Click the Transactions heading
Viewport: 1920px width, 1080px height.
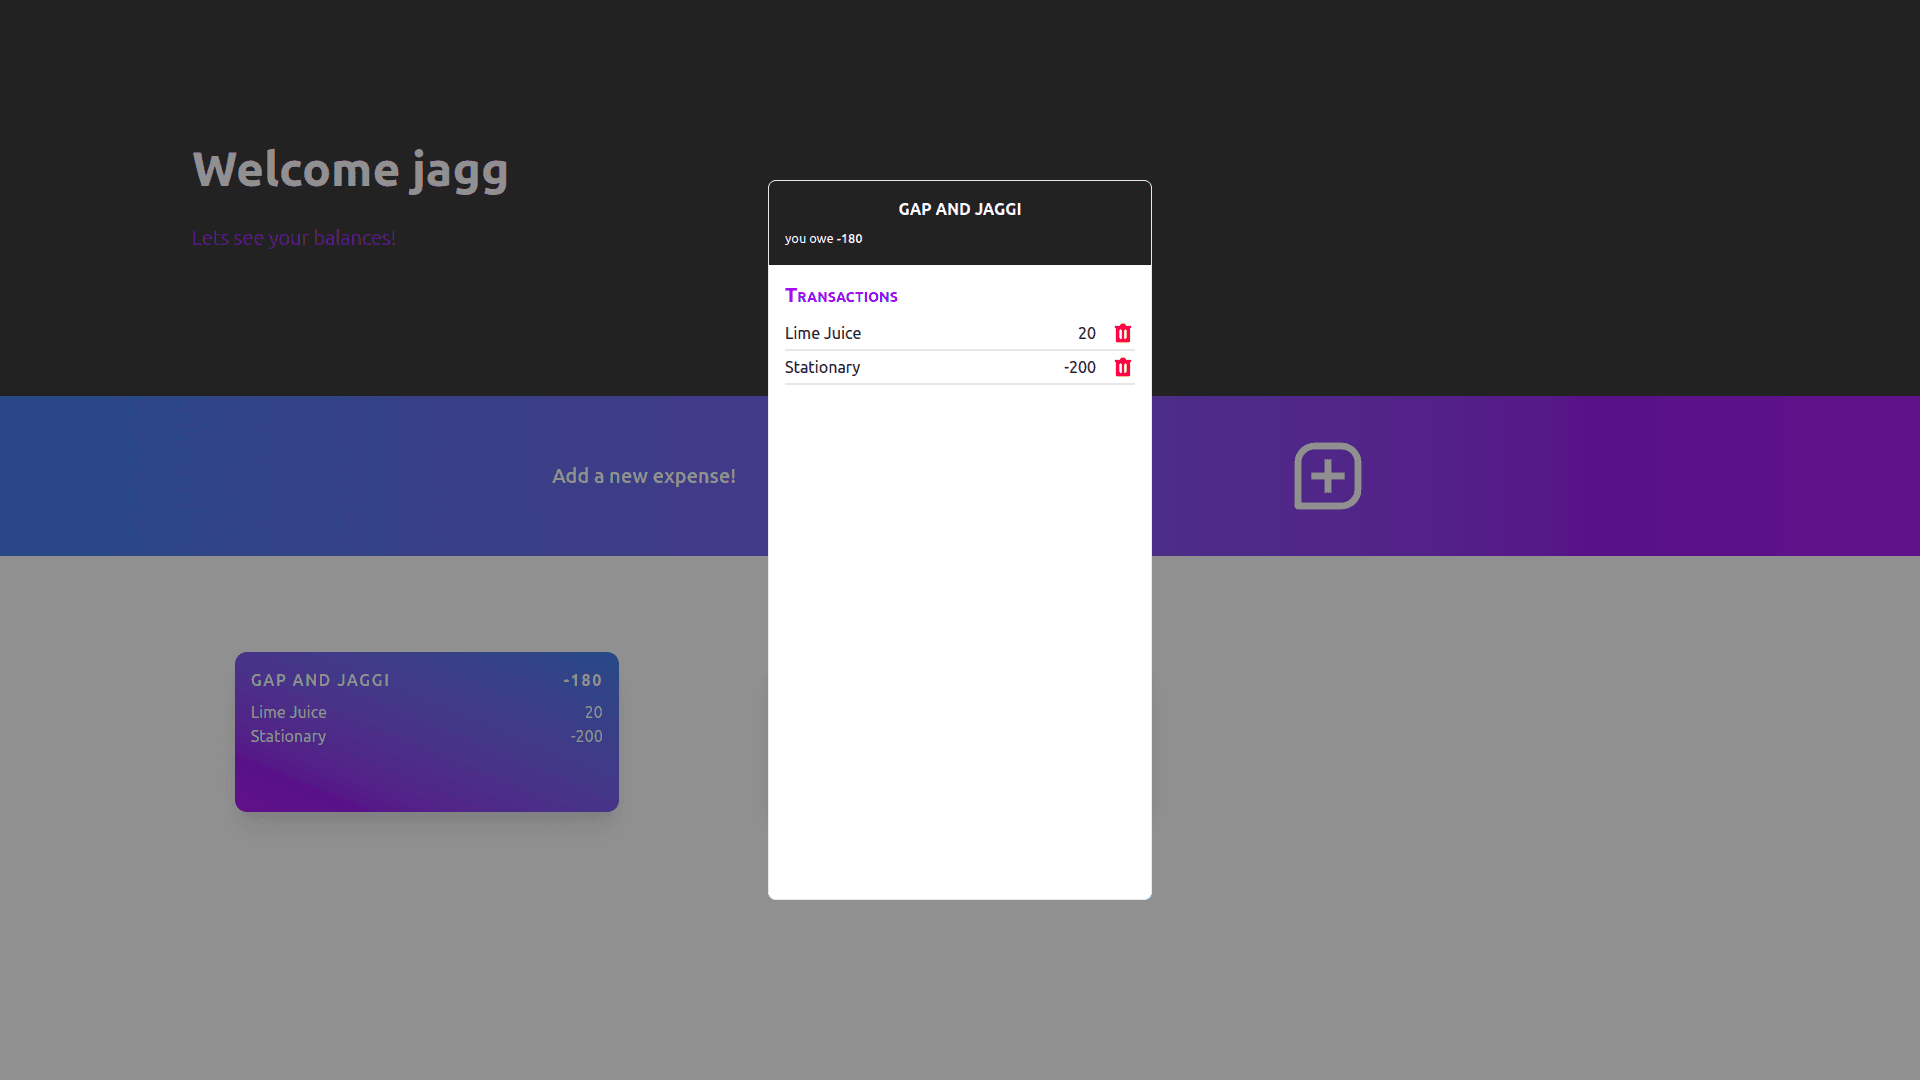(841, 296)
